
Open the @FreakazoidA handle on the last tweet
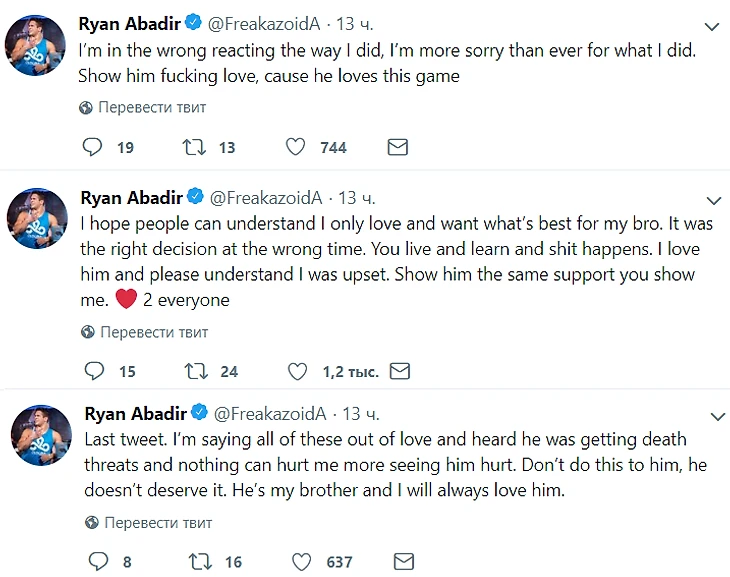pos(270,413)
